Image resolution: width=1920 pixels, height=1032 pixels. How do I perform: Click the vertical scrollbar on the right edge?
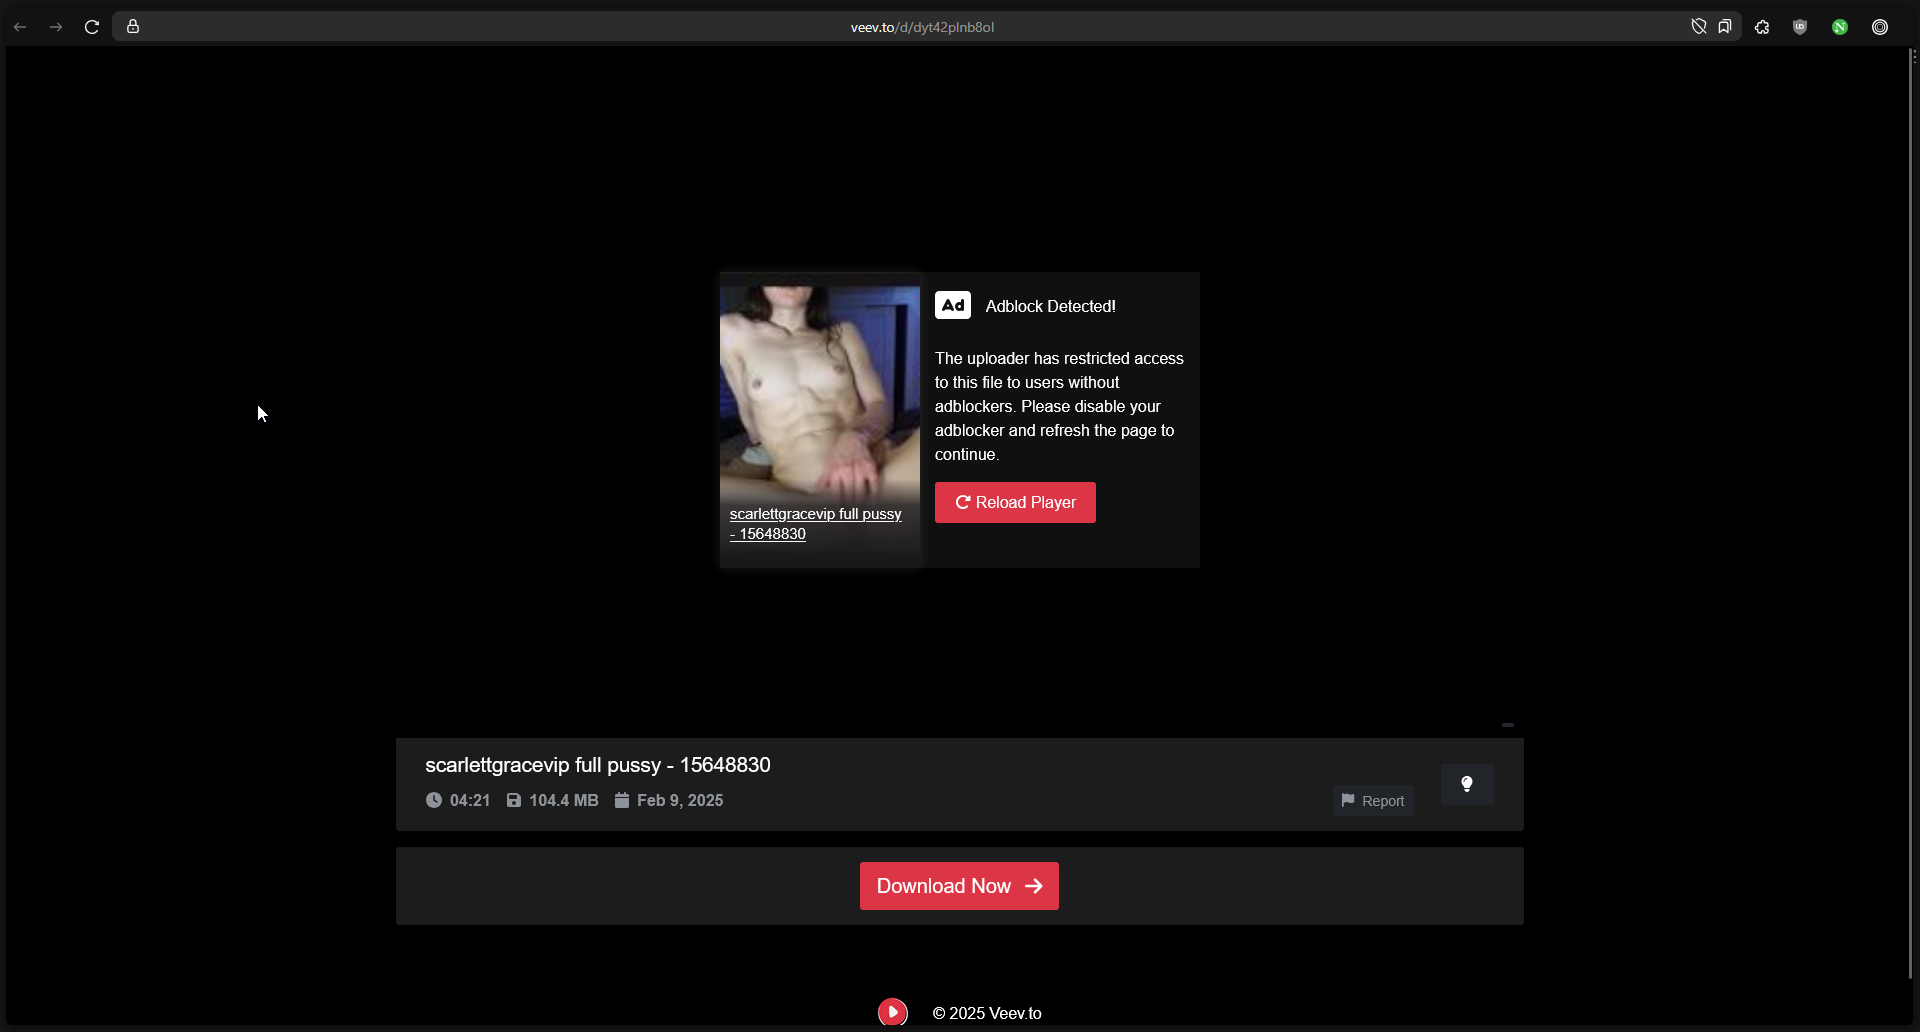[x=1911, y=500]
